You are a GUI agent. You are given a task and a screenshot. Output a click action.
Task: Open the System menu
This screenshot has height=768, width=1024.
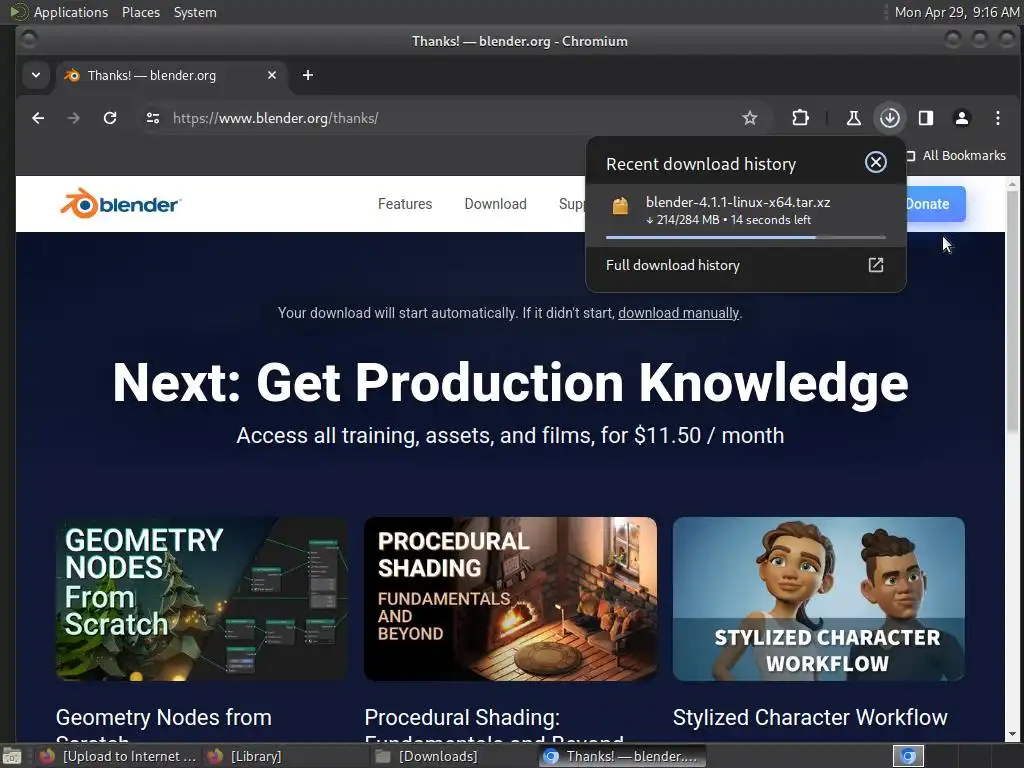click(x=195, y=12)
